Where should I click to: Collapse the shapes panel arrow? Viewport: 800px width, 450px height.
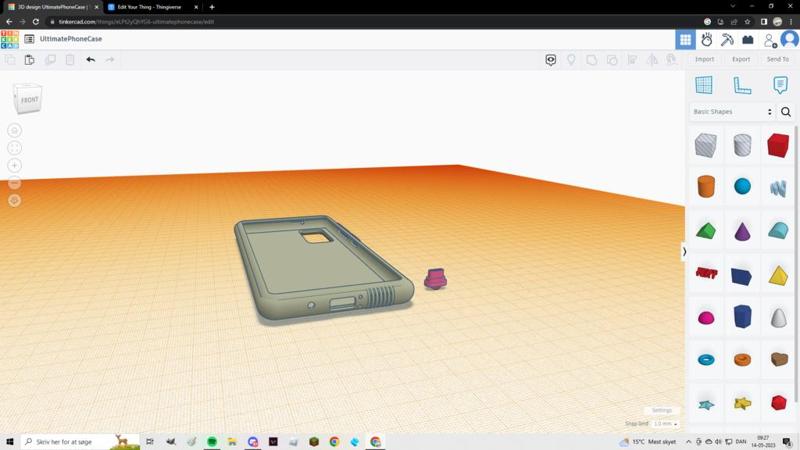pos(684,252)
